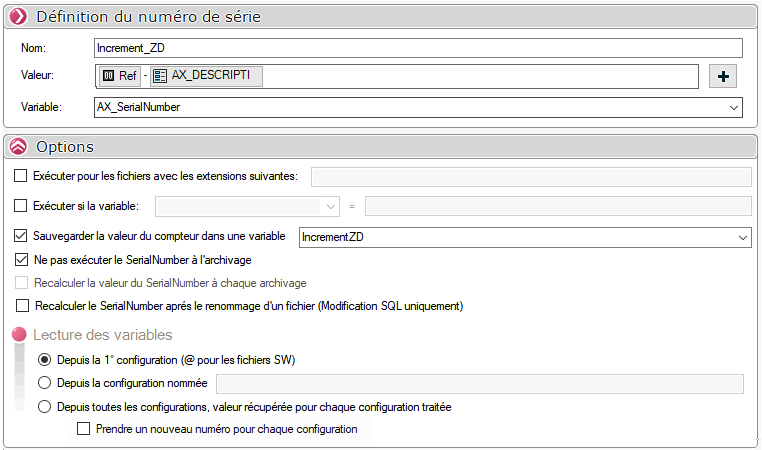The width and height of the screenshot is (762, 450).
Task: Check the Exécuter si la variable box
Action: [22, 206]
